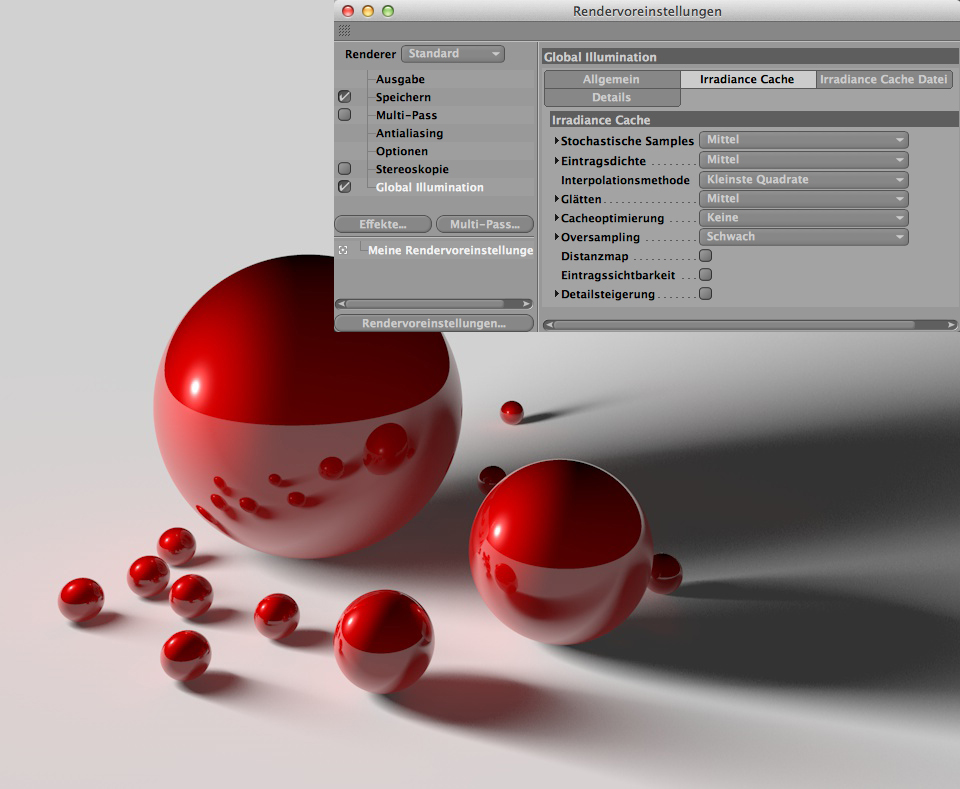Click the right arrow of settings scrollbar

(950, 324)
